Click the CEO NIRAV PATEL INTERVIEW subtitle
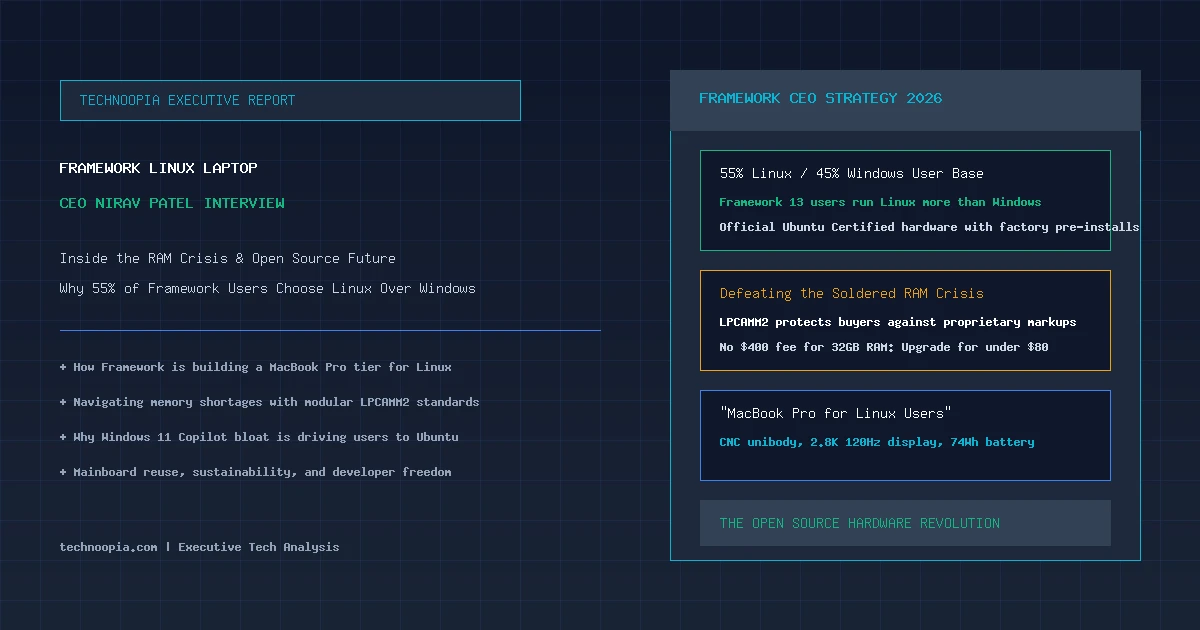This screenshot has width=1200, height=630. [172, 203]
